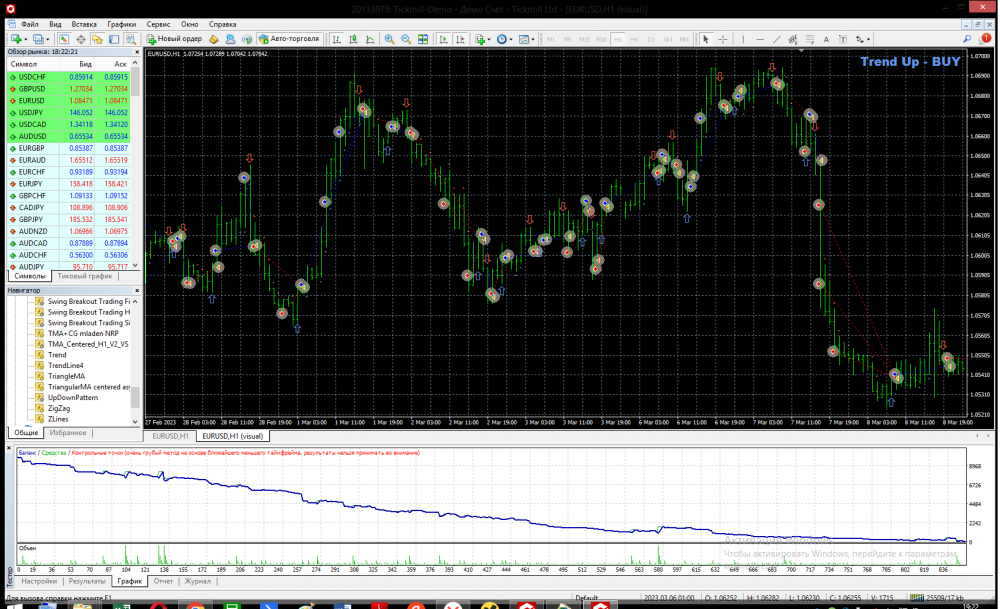Viewport: 1000px width, 609px height.
Task: Zoom out of the chart
Action: point(406,39)
